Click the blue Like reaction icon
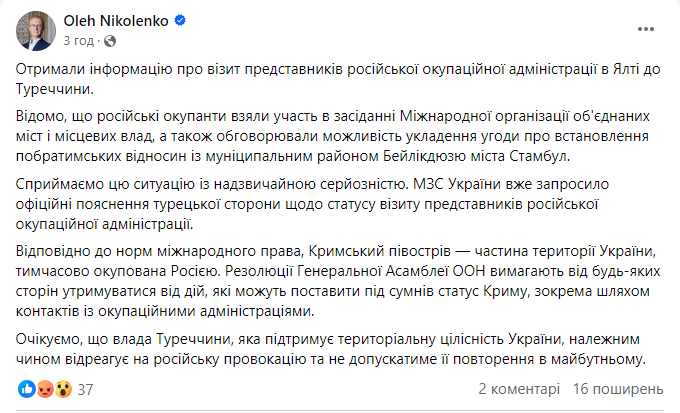The width and height of the screenshot is (680, 413). (x=25, y=388)
